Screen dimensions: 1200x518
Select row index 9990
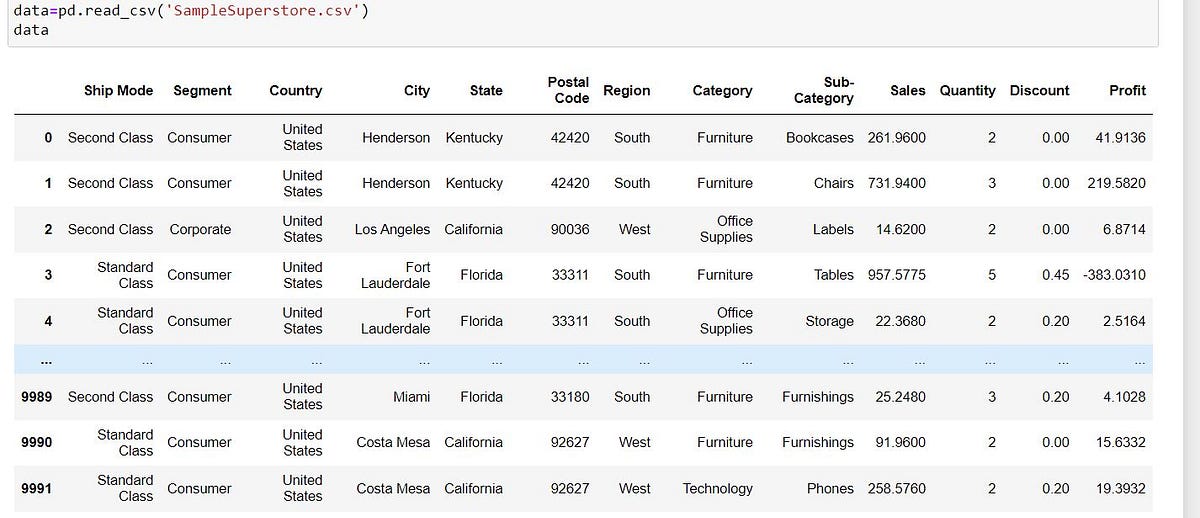(x=36, y=442)
